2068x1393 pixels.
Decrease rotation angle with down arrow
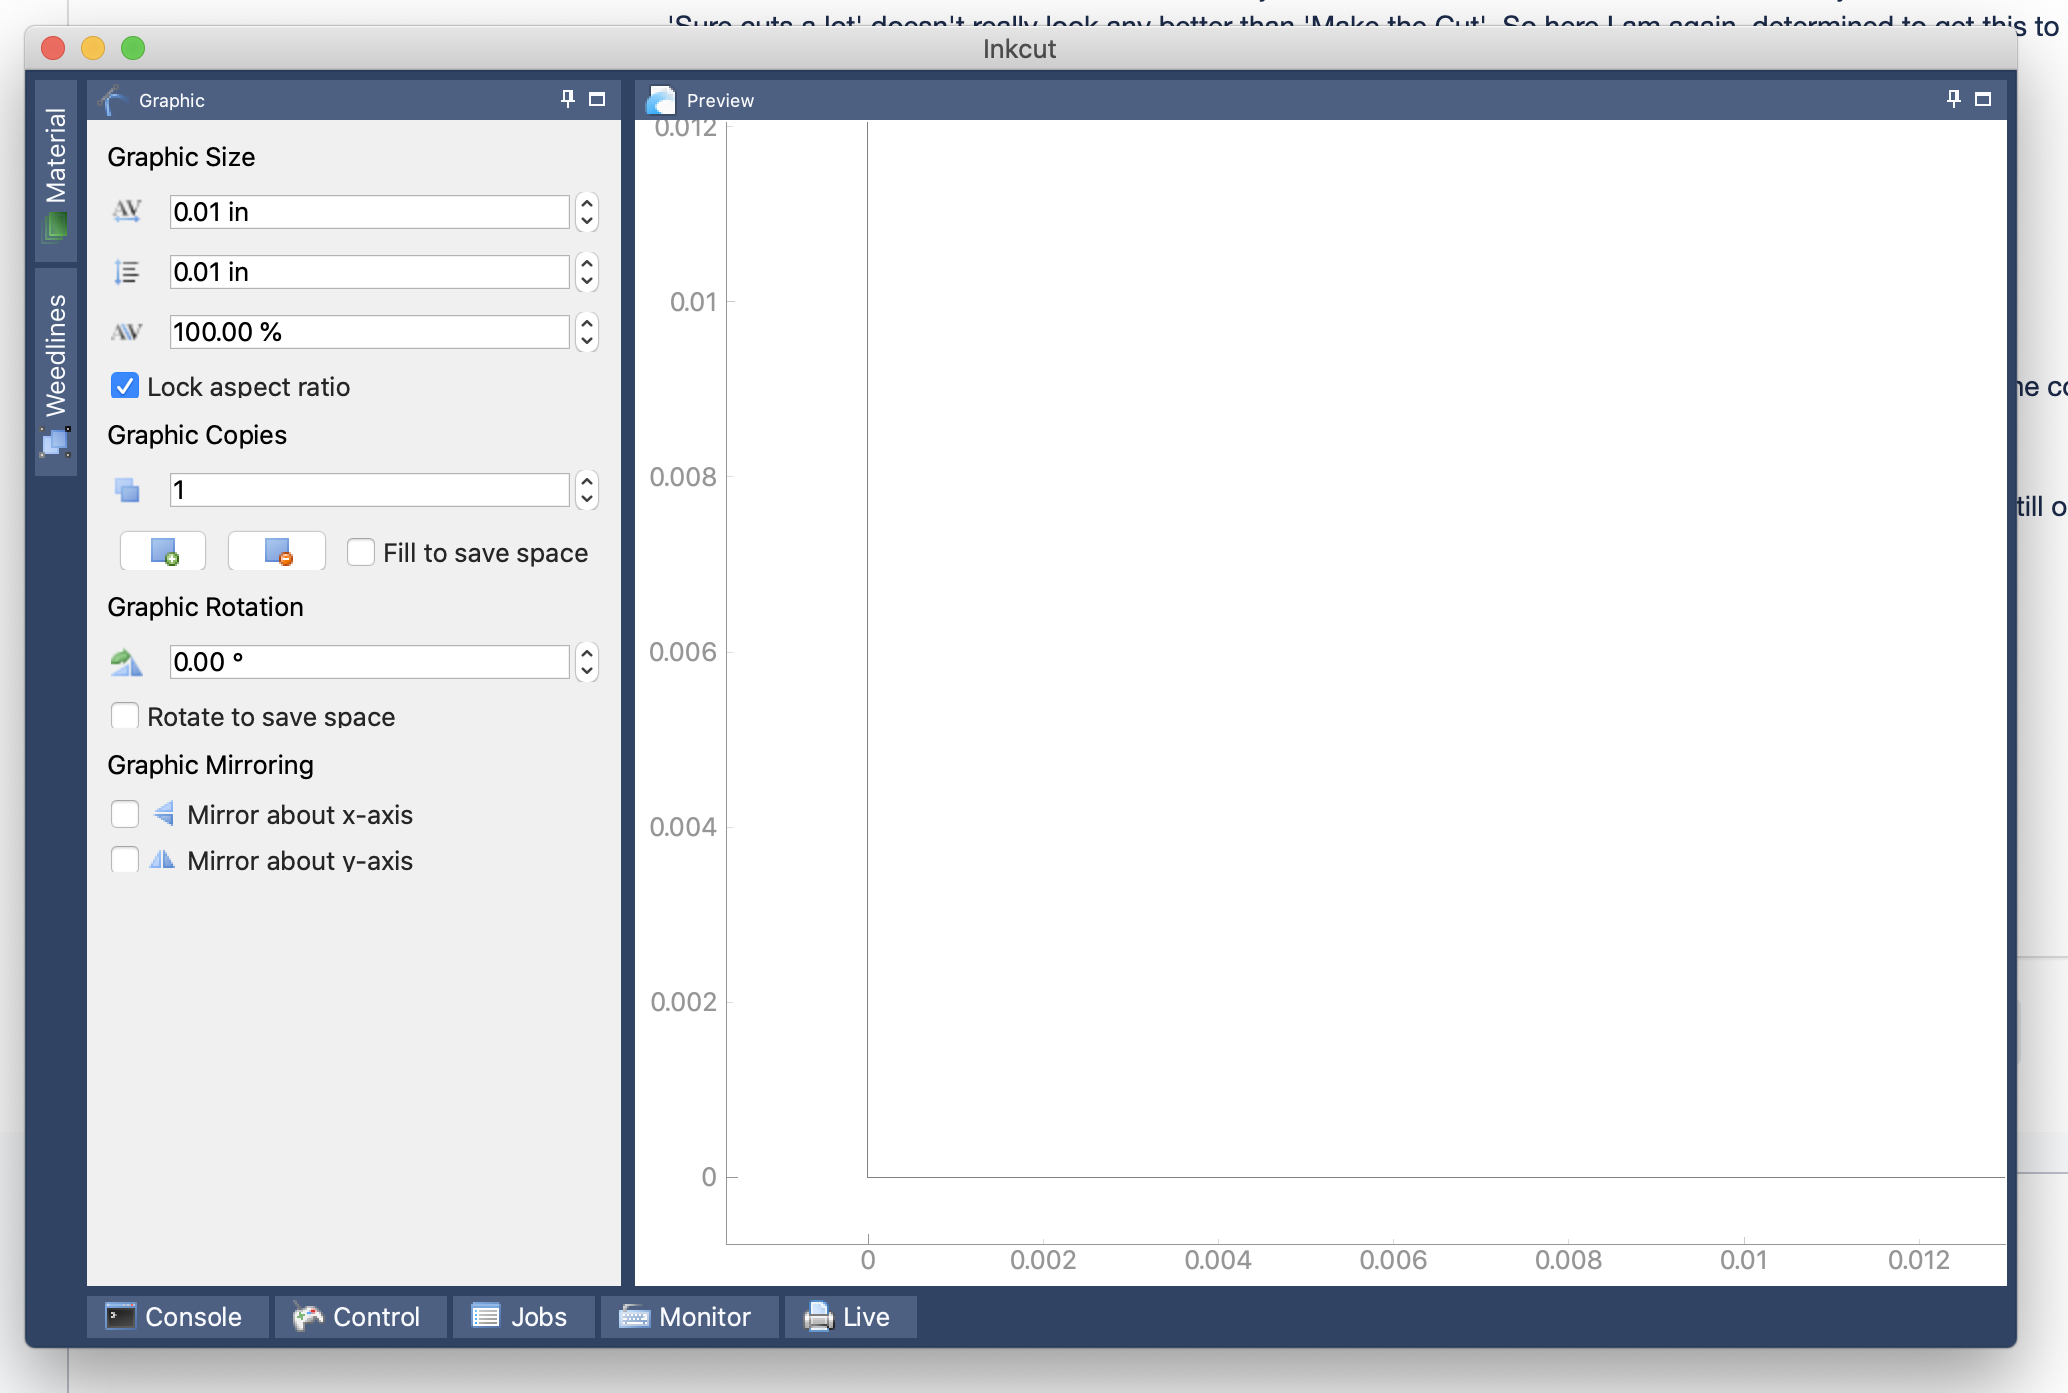click(x=587, y=671)
